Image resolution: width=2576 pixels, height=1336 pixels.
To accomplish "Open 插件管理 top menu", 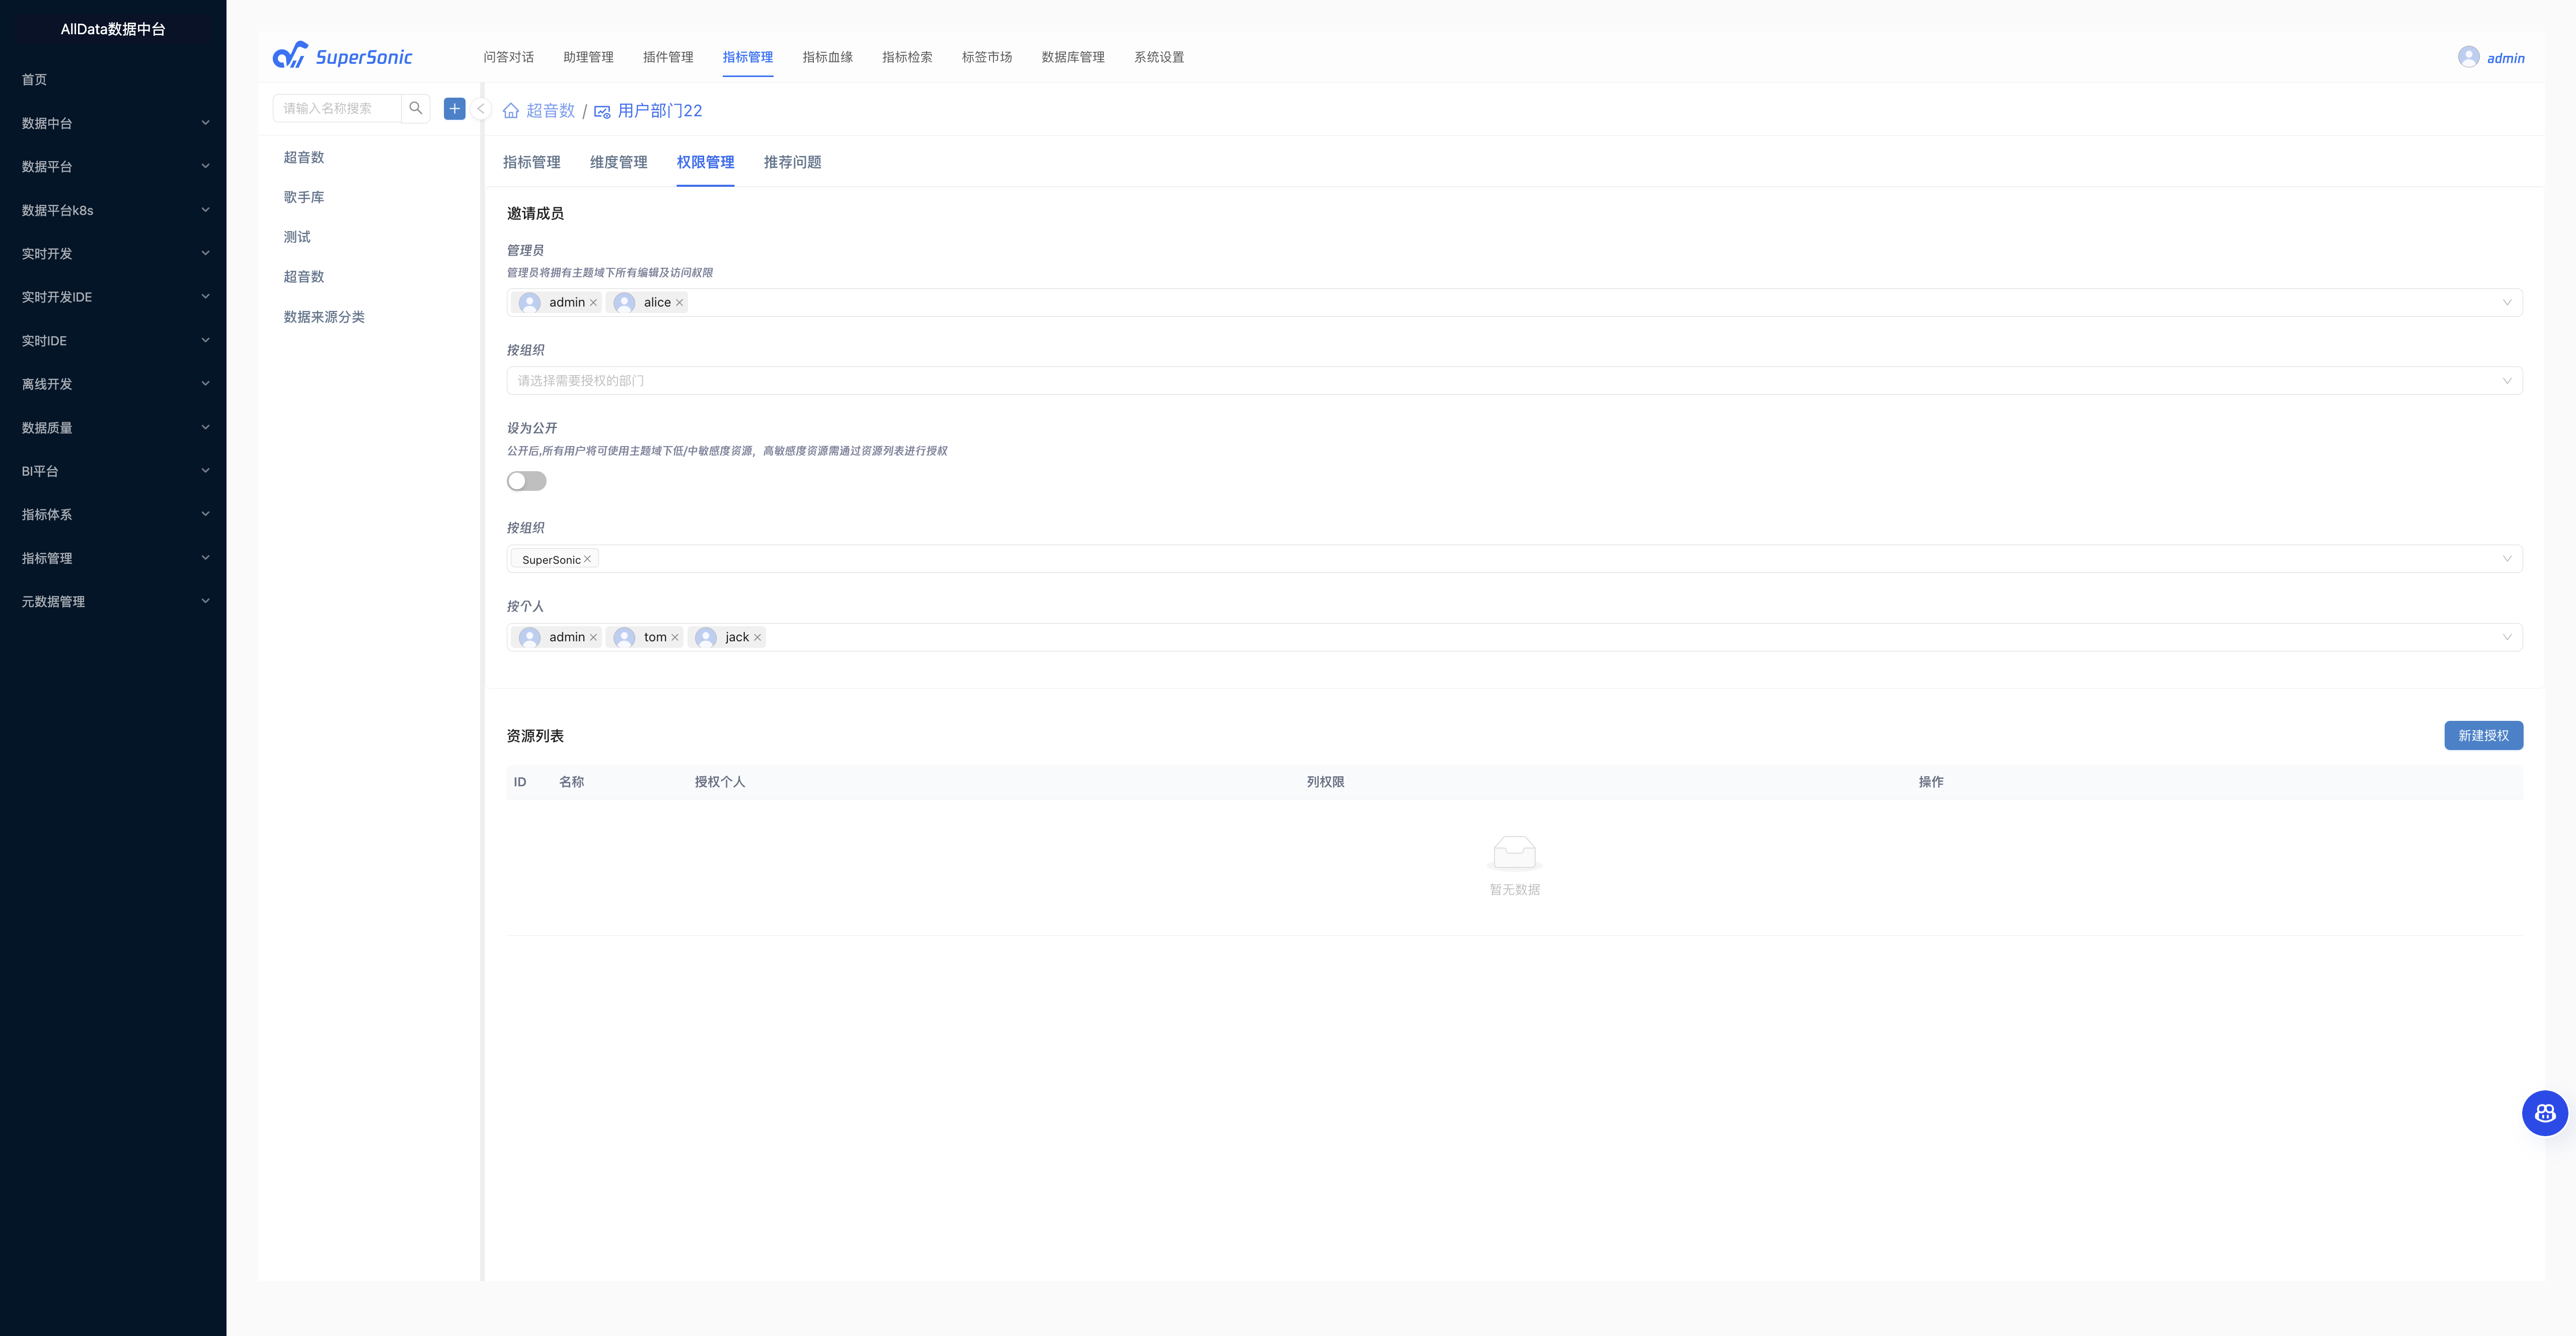I will [x=668, y=57].
